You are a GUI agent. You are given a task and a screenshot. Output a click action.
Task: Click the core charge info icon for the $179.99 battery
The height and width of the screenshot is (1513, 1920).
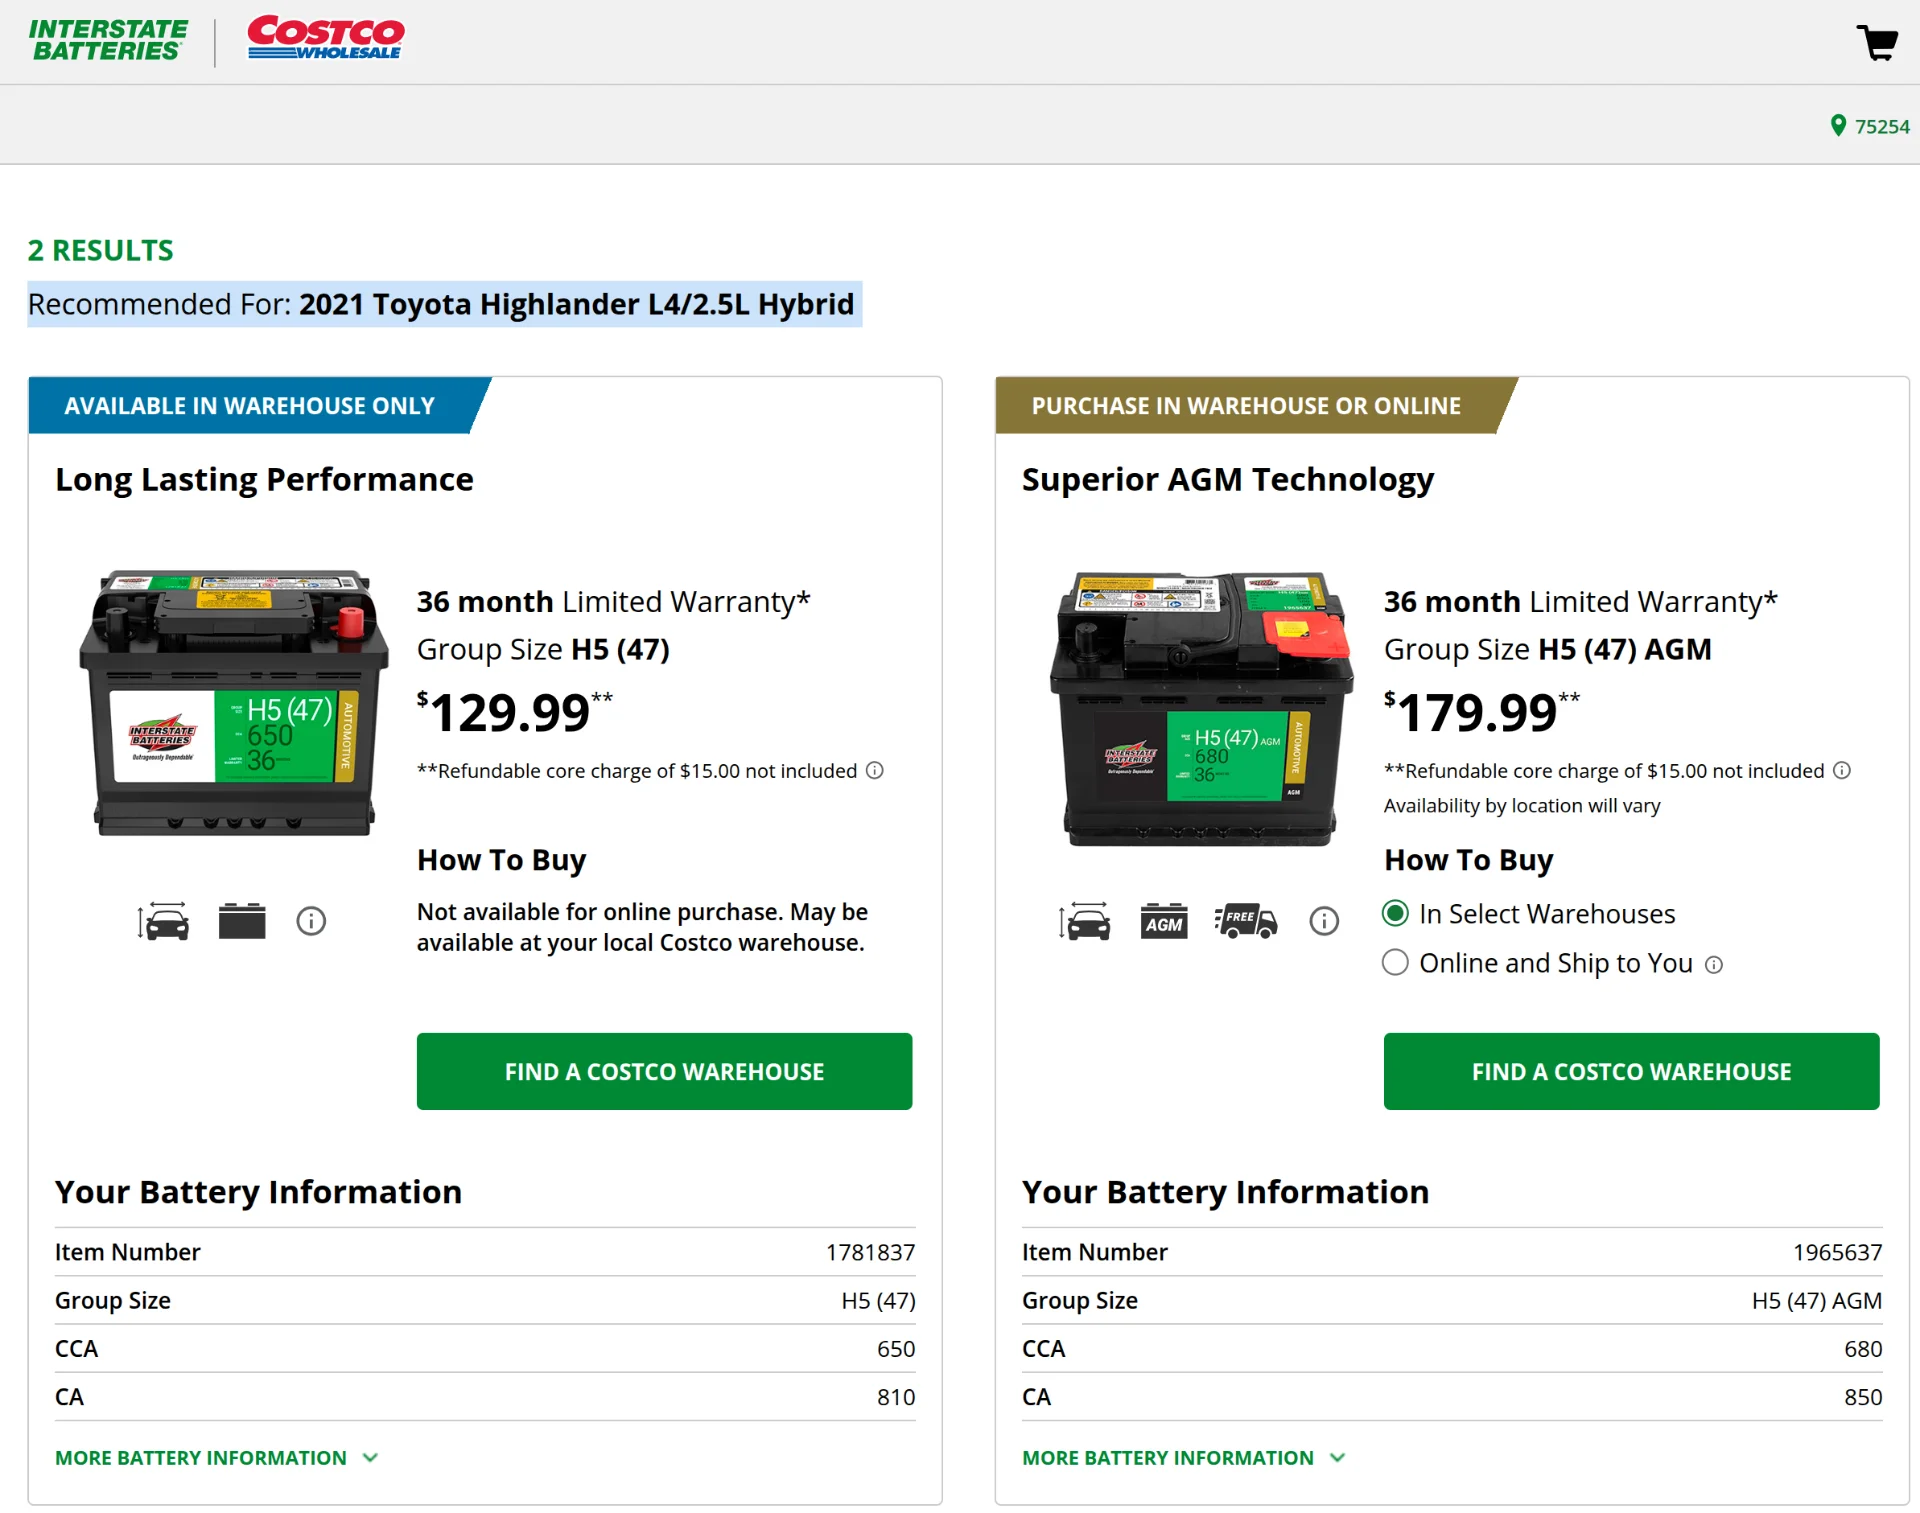point(1842,770)
